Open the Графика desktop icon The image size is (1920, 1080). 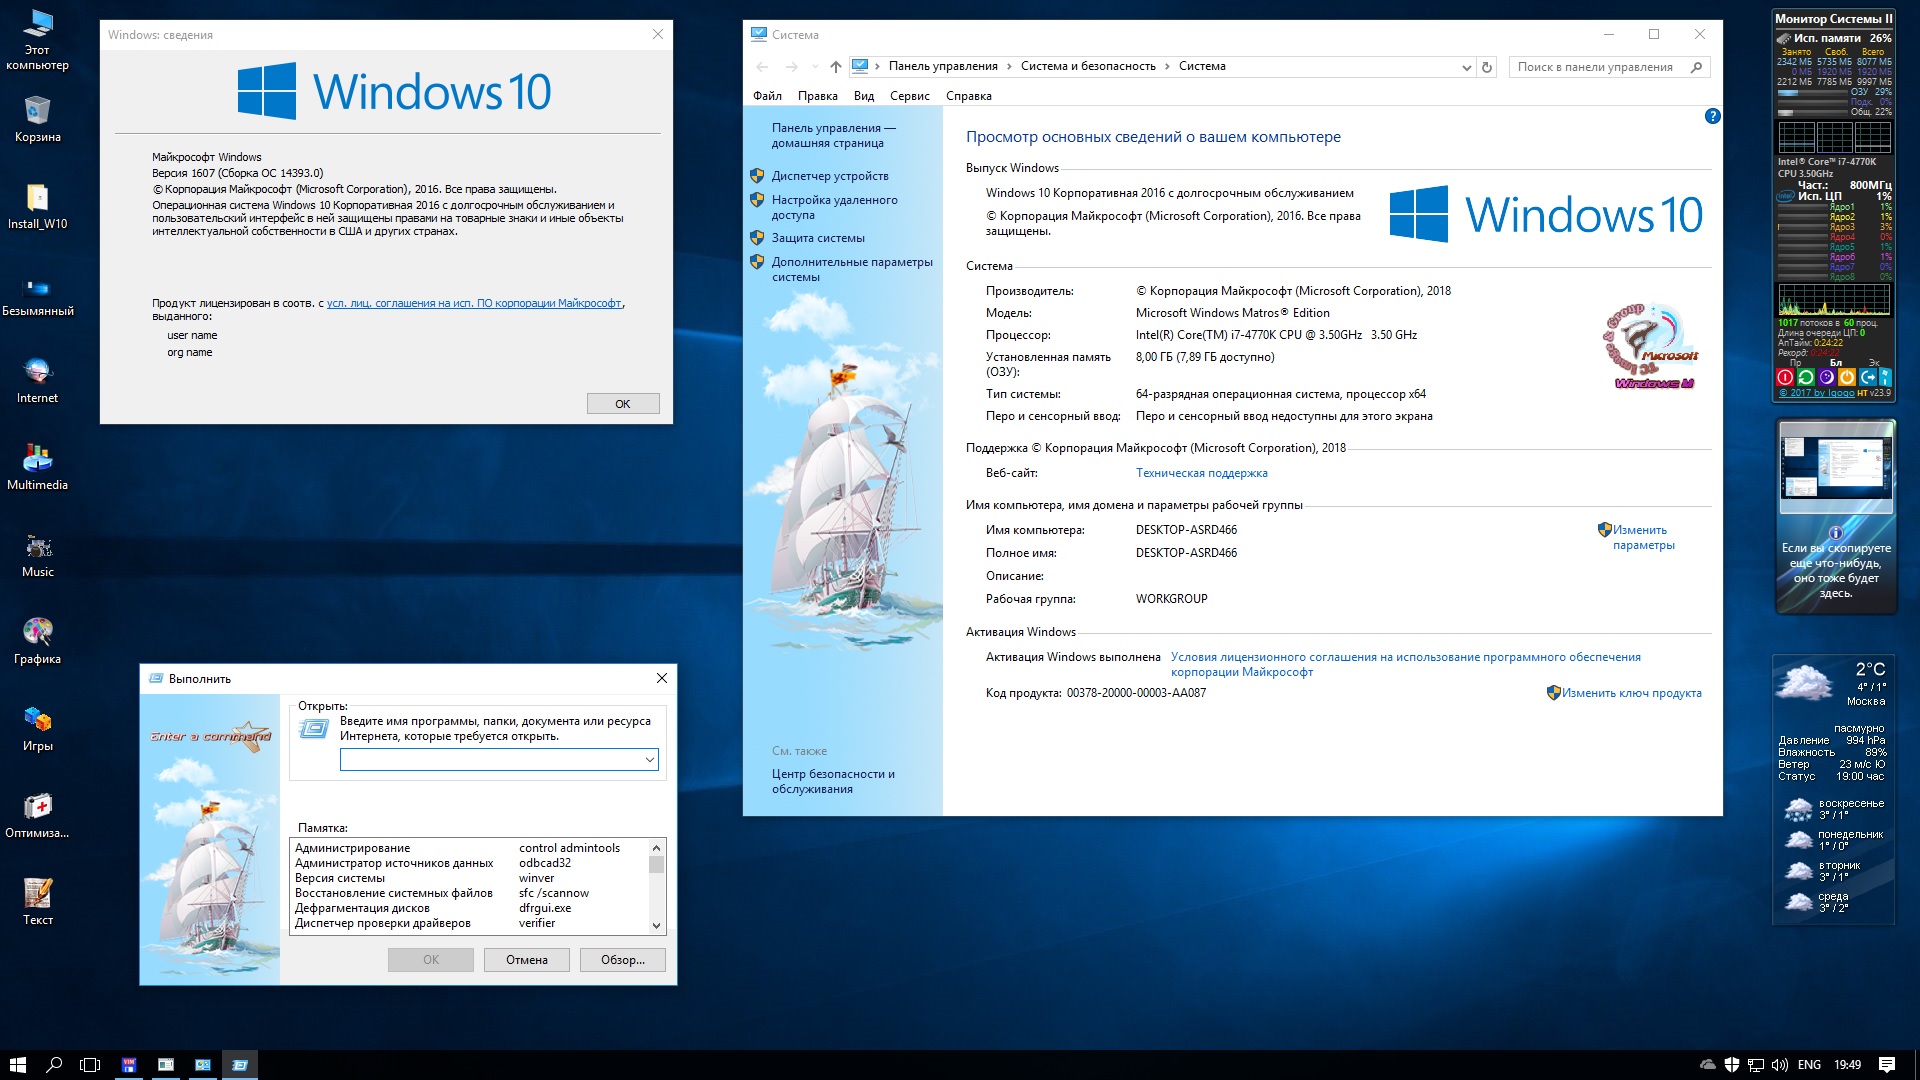[37, 633]
